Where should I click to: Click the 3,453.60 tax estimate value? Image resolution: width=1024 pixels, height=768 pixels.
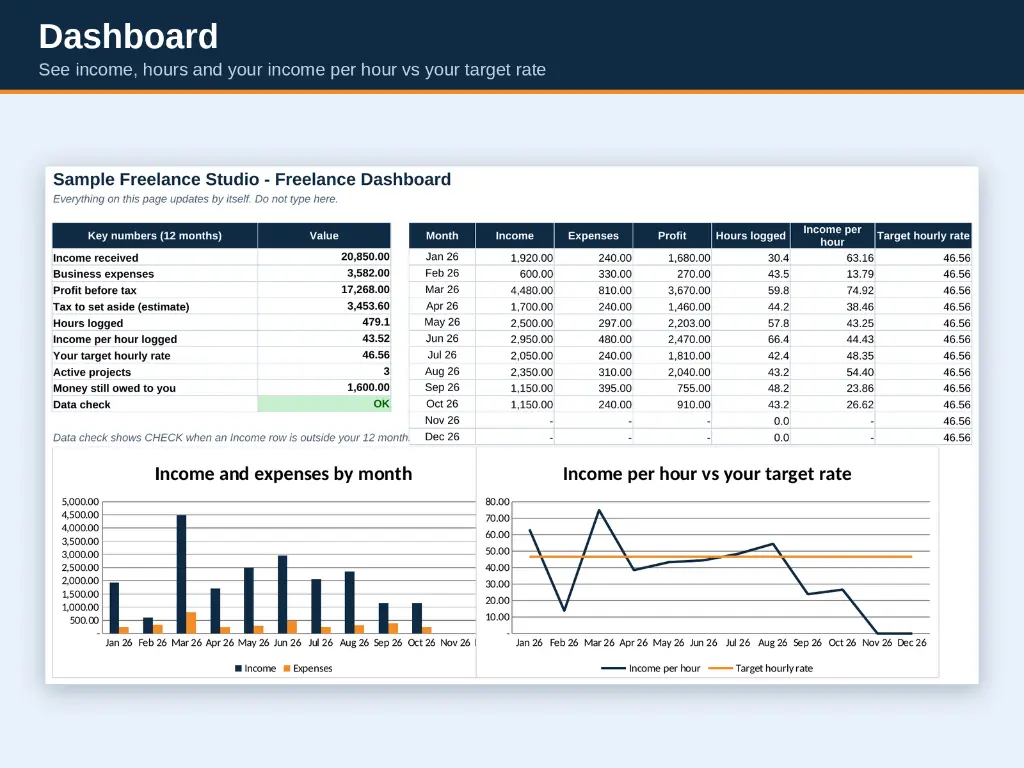[x=368, y=306]
